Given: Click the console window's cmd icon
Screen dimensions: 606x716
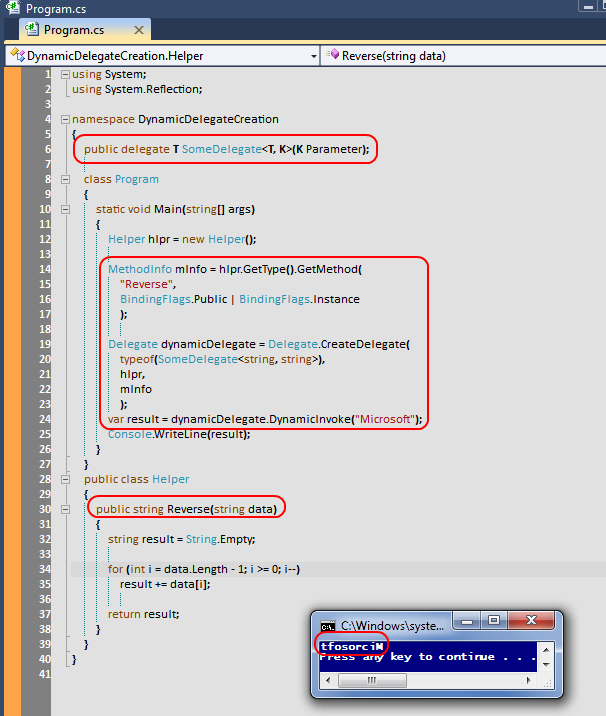Looking at the screenshot, I should (x=325, y=623).
